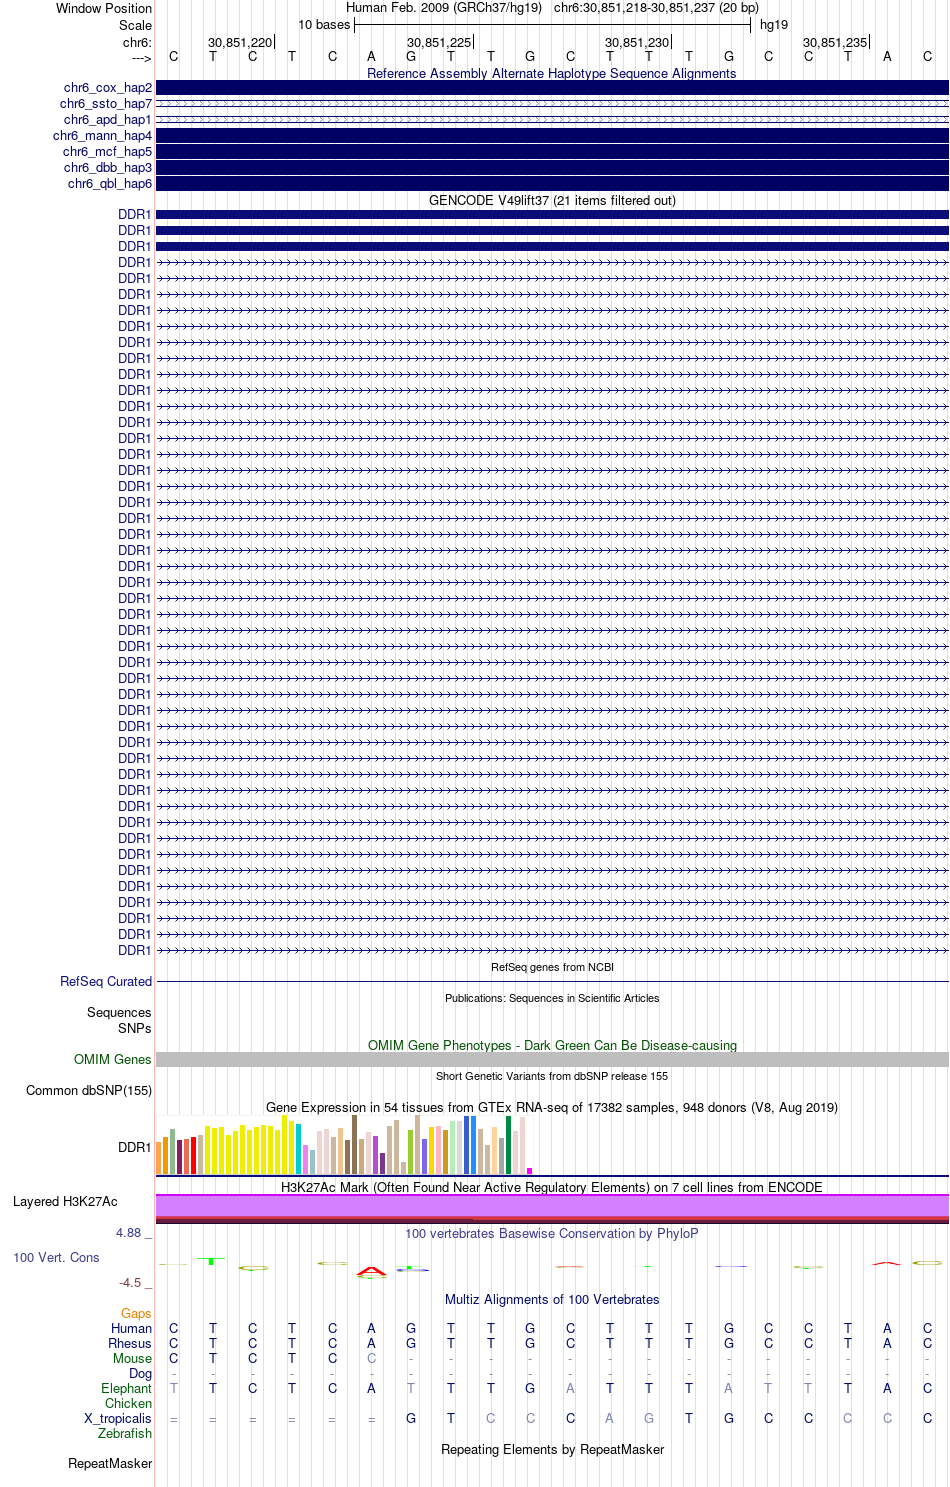Click the gray OMIM Genes item bar

click(x=552, y=1059)
